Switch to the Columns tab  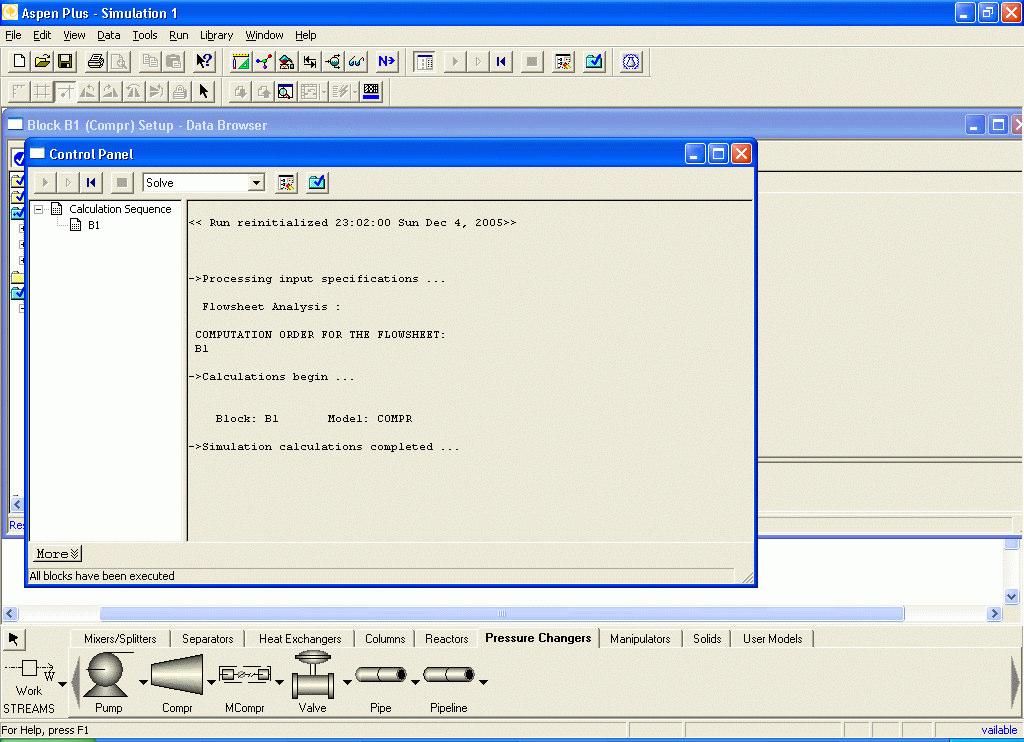(385, 639)
